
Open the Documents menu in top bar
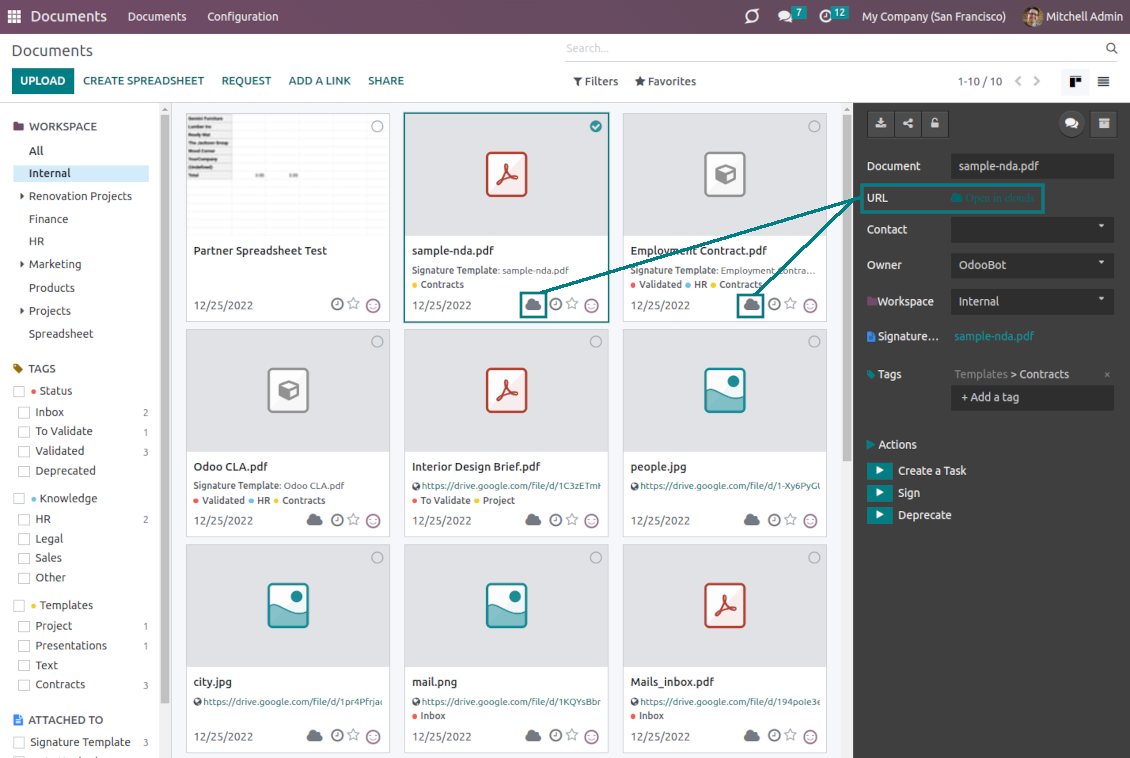[x=157, y=17]
